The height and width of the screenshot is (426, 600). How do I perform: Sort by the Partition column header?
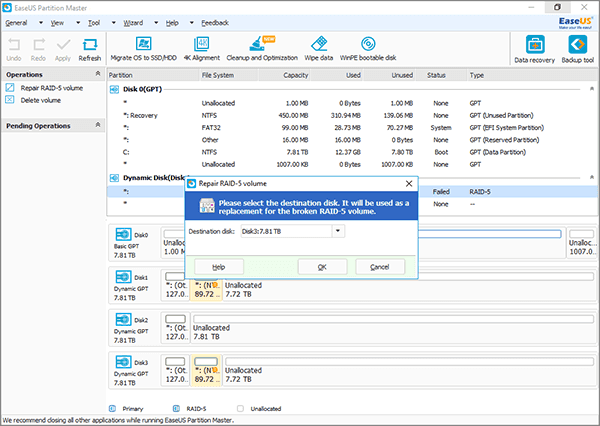pyautogui.click(x=153, y=75)
